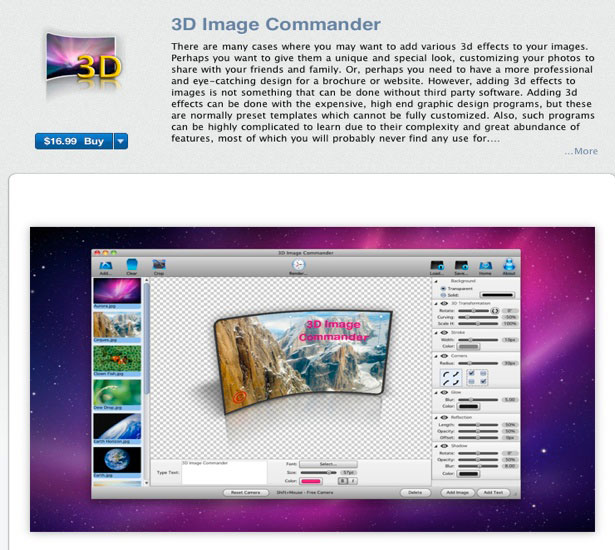
Task: Open the Home toolbar icon
Action: pos(485,266)
